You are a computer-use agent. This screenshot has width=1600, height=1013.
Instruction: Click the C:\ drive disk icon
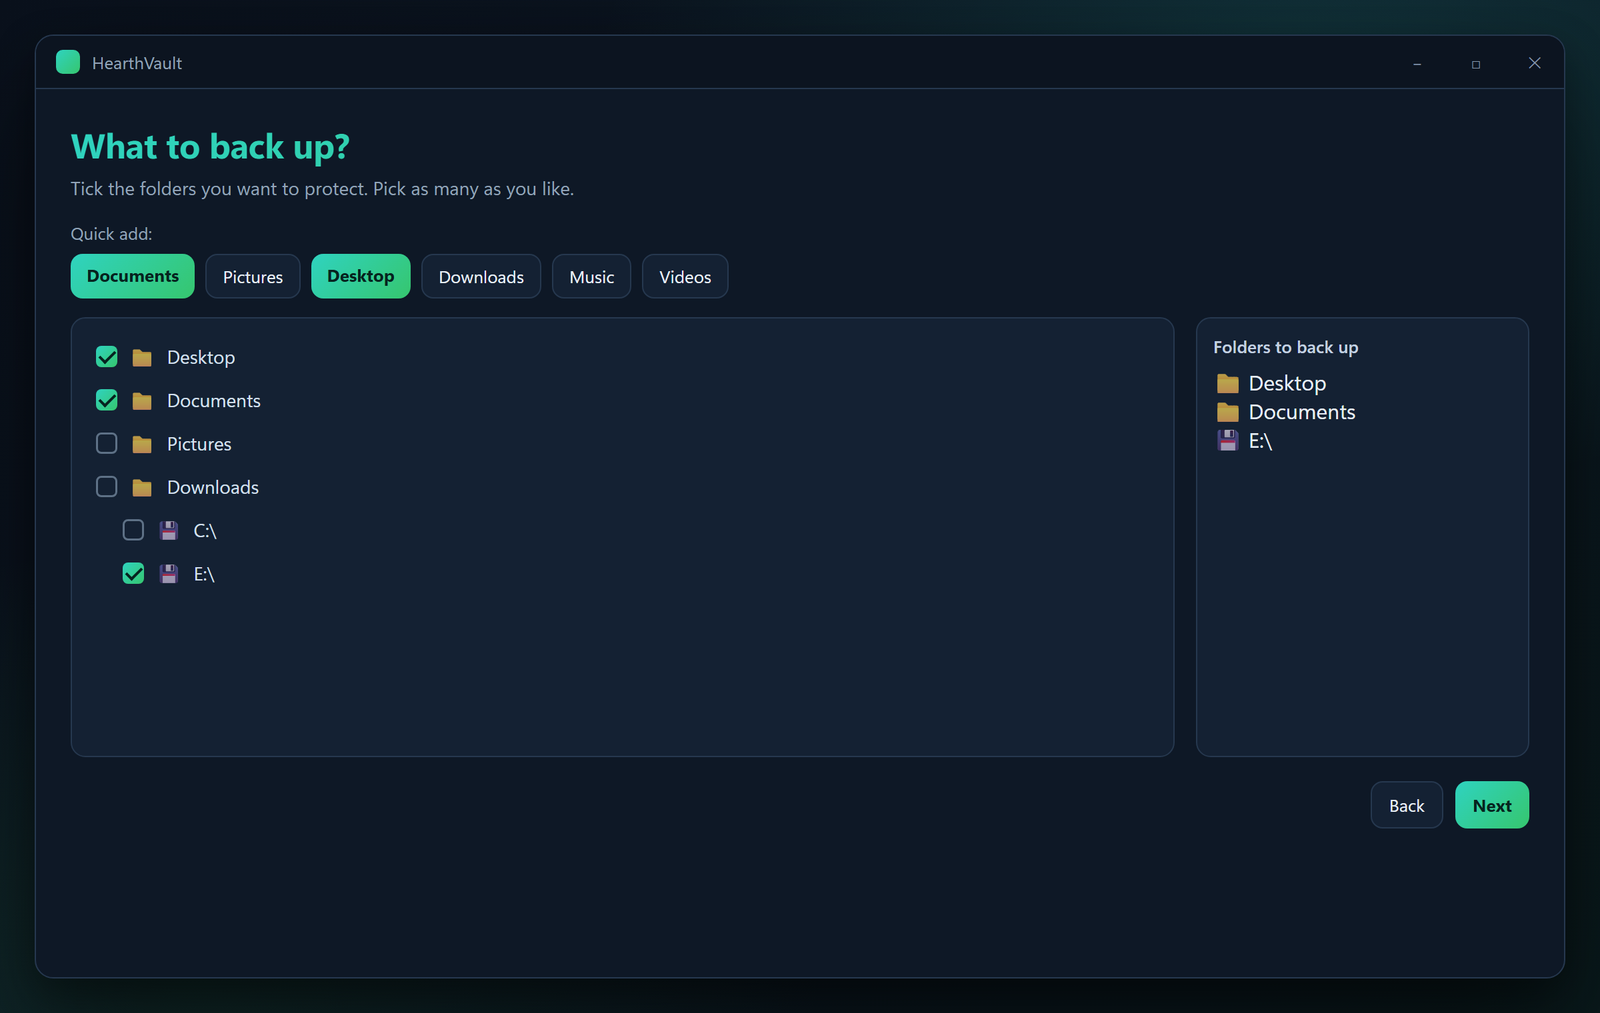[x=169, y=530]
